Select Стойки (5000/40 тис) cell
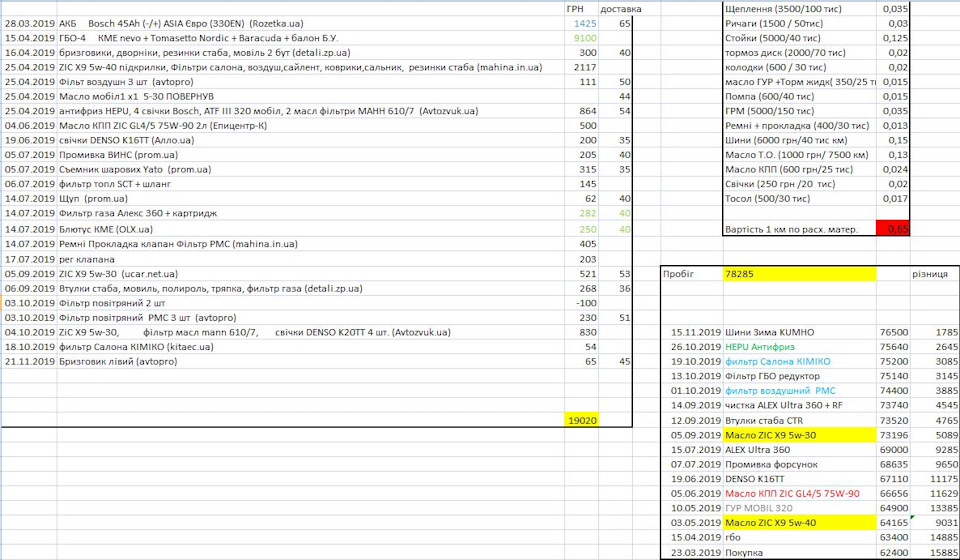The width and height of the screenshot is (960, 560). pos(800,38)
